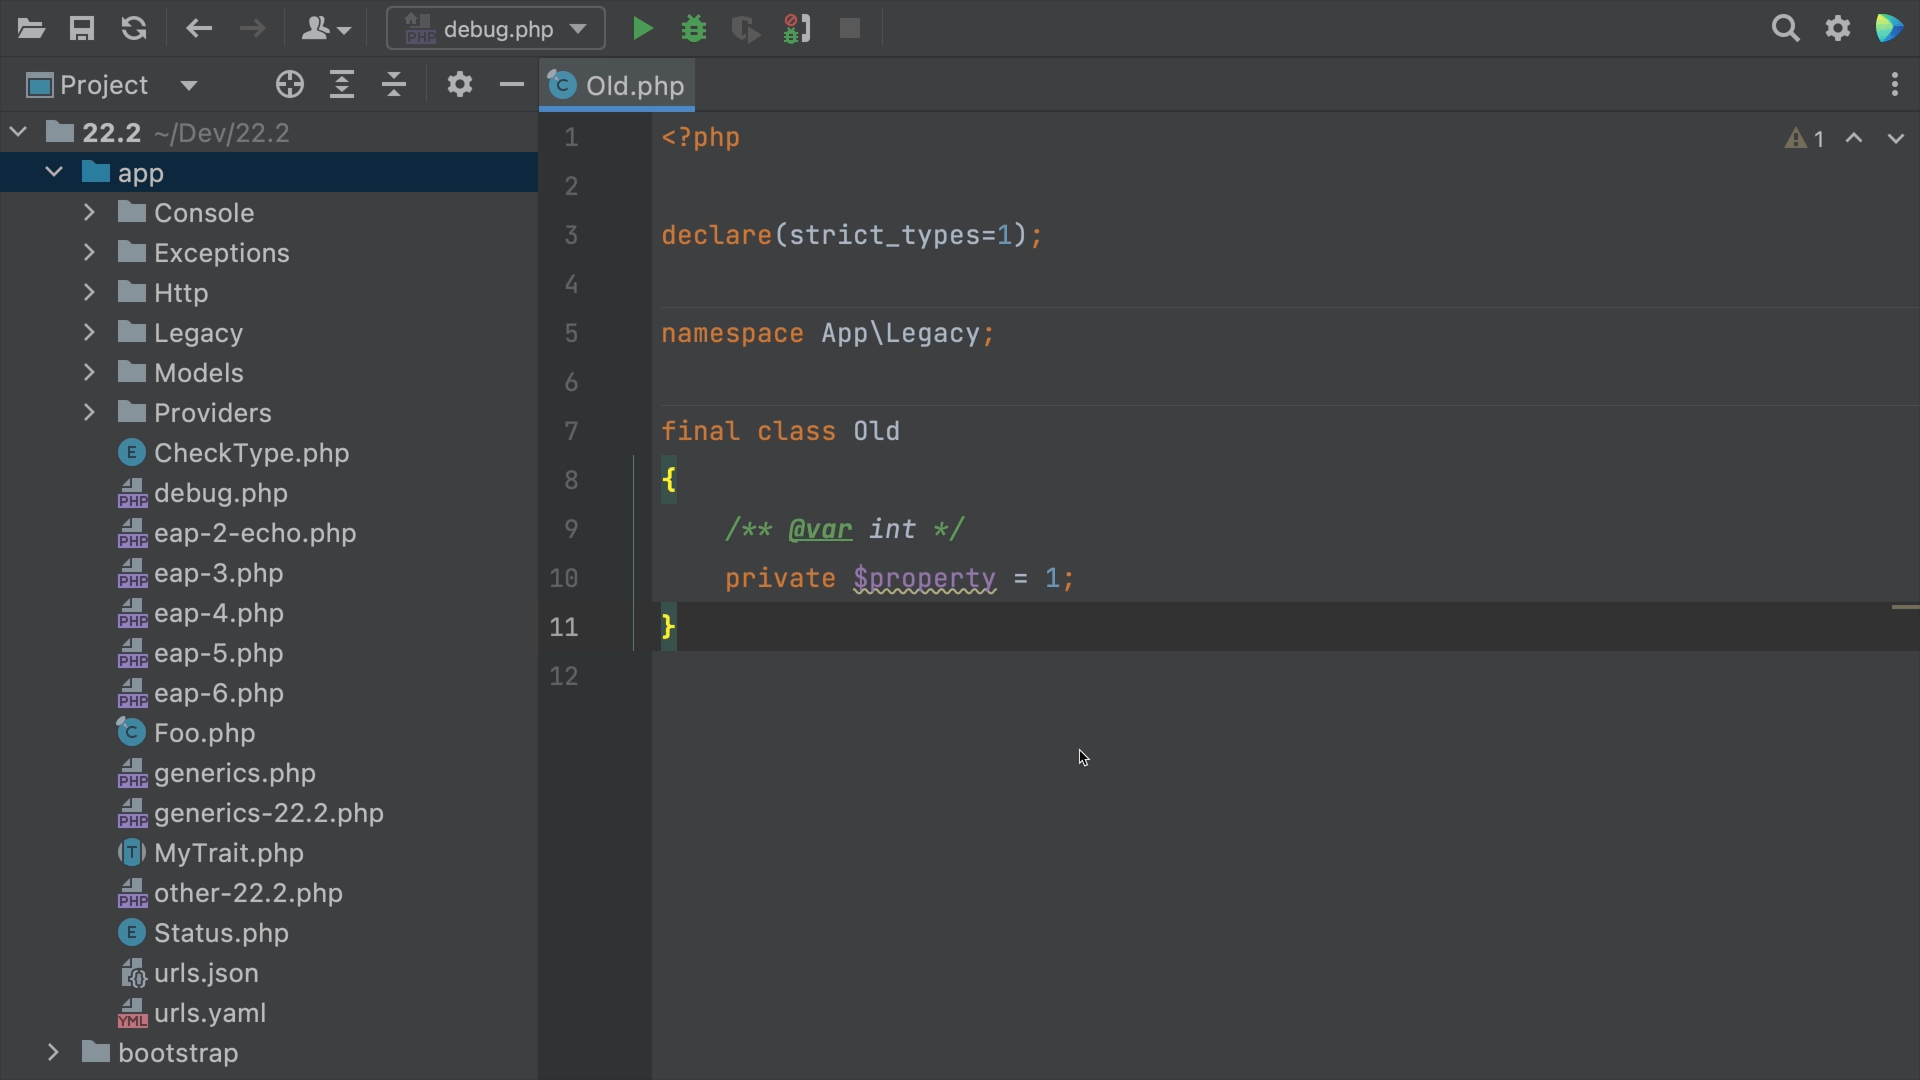Collapse the app folder
Image resolution: width=1920 pixels, height=1080 pixels.
54,173
